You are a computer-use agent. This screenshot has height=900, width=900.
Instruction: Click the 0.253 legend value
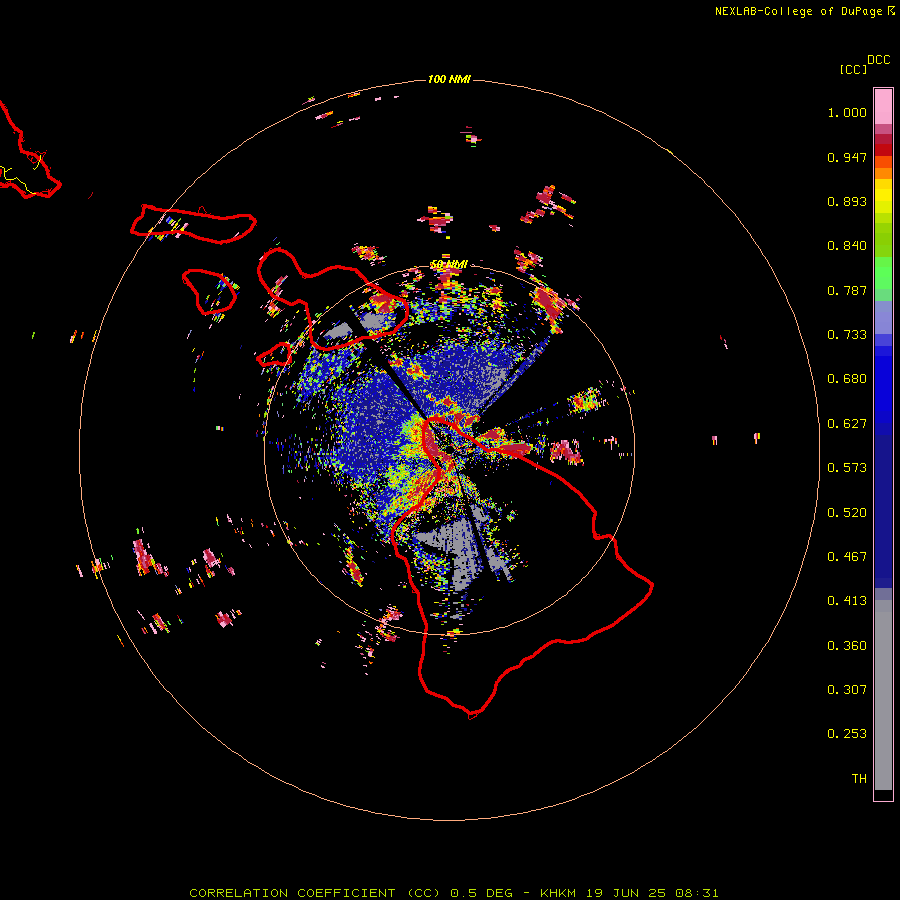[x=847, y=734]
